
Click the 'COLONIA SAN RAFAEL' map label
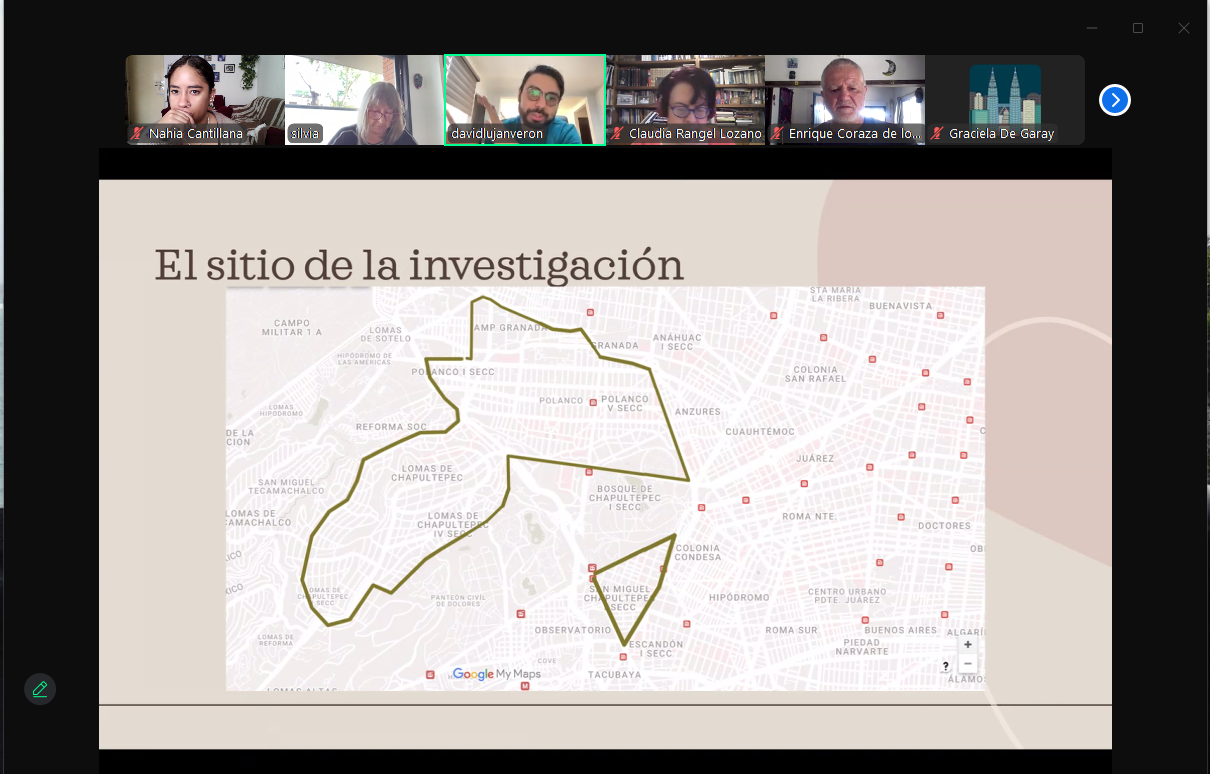pos(815,374)
